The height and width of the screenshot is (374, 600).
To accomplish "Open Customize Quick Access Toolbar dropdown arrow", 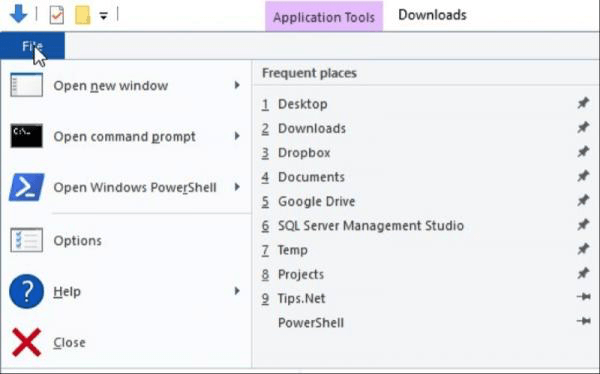I will pos(103,16).
